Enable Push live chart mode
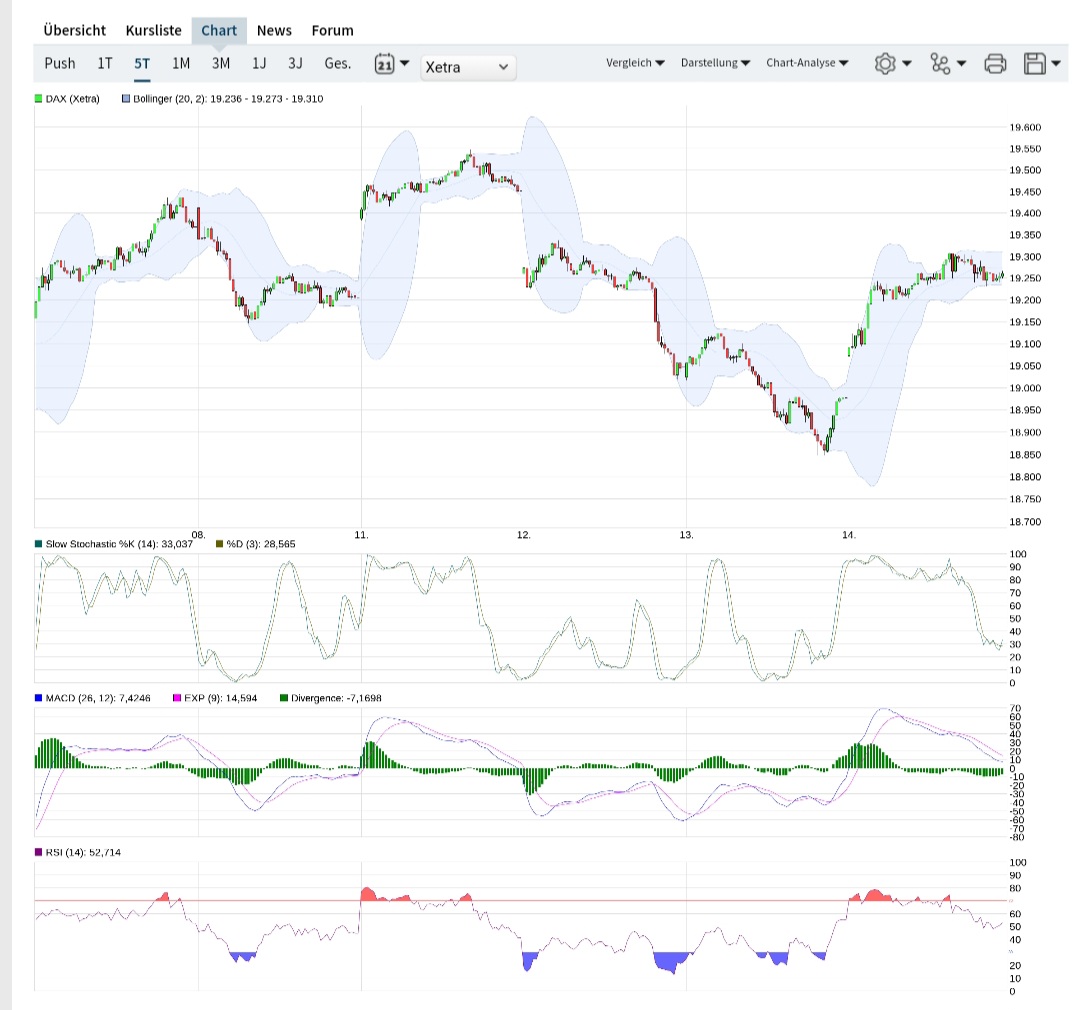 point(60,63)
